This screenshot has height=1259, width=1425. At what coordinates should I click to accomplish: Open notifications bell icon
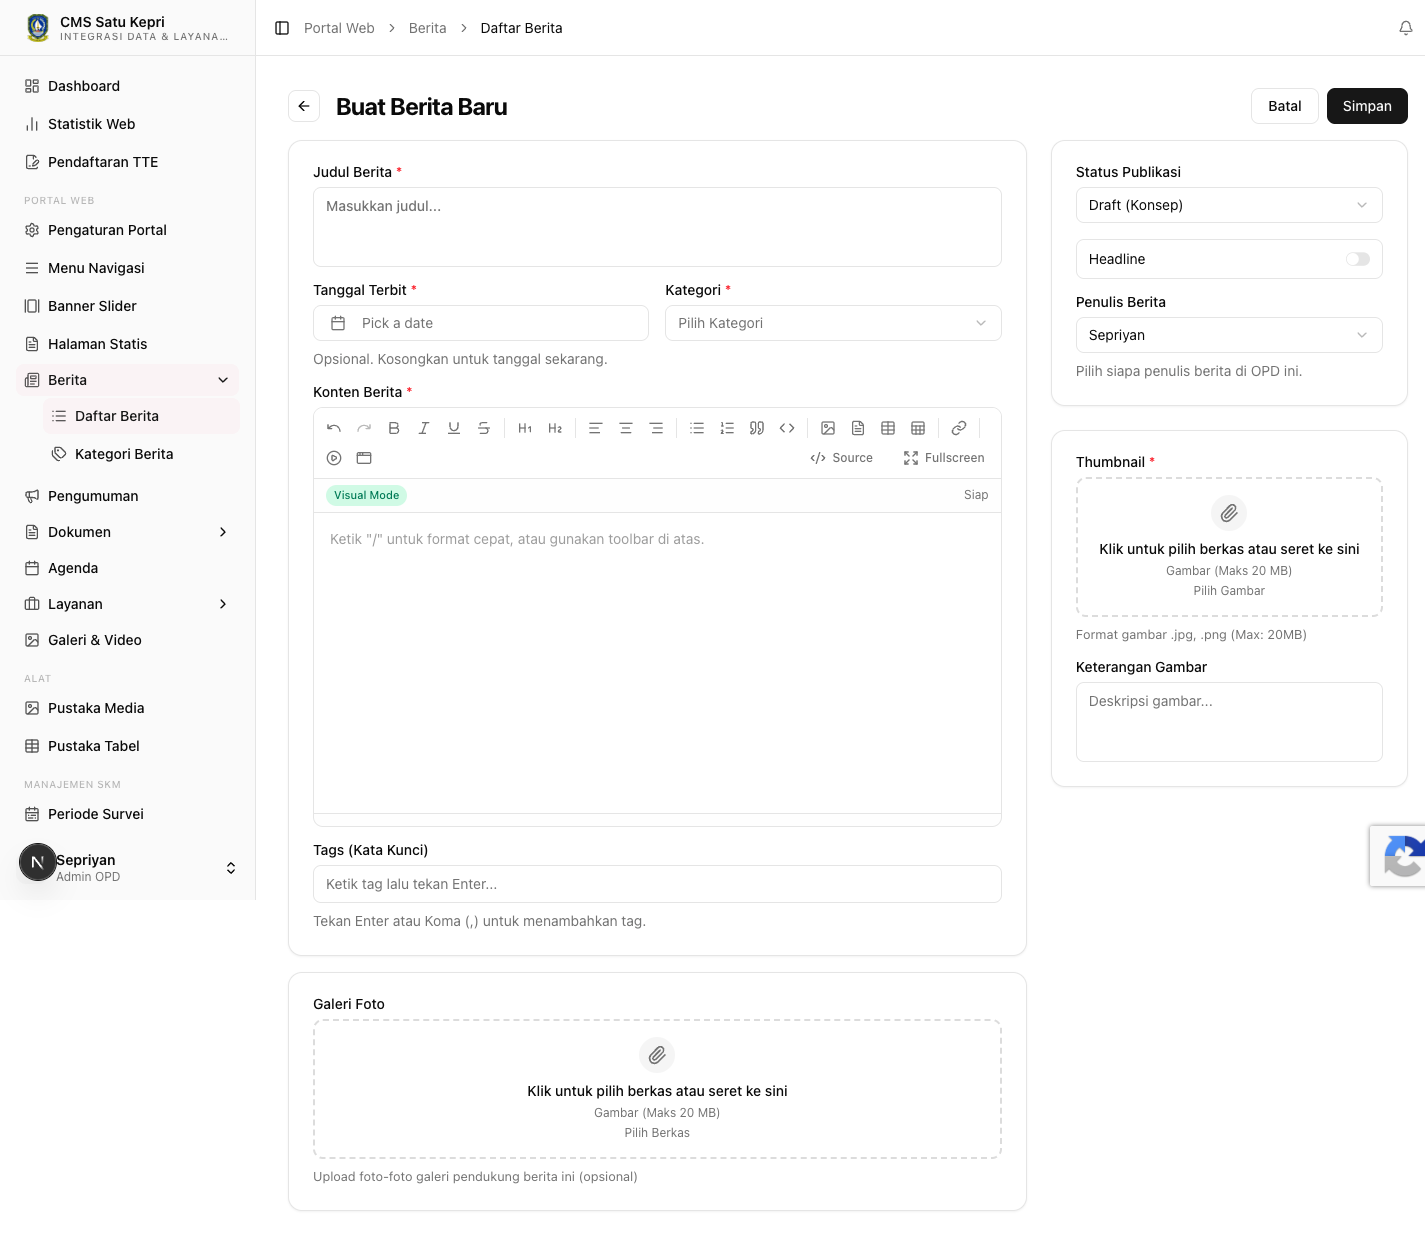[1406, 28]
